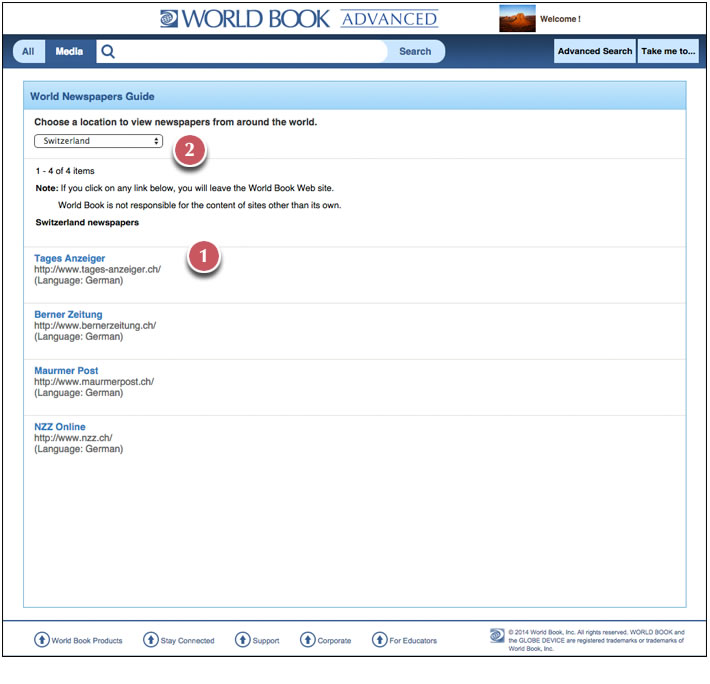Open the Maurmer Post newspaper link
The image size is (710, 684).
pos(66,370)
